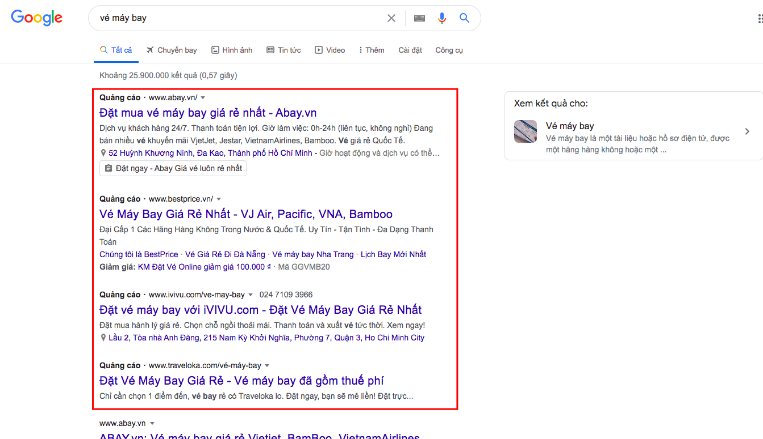Click the map pin icon beside Abay address
This screenshot has width=763, height=439.
pos(103,153)
